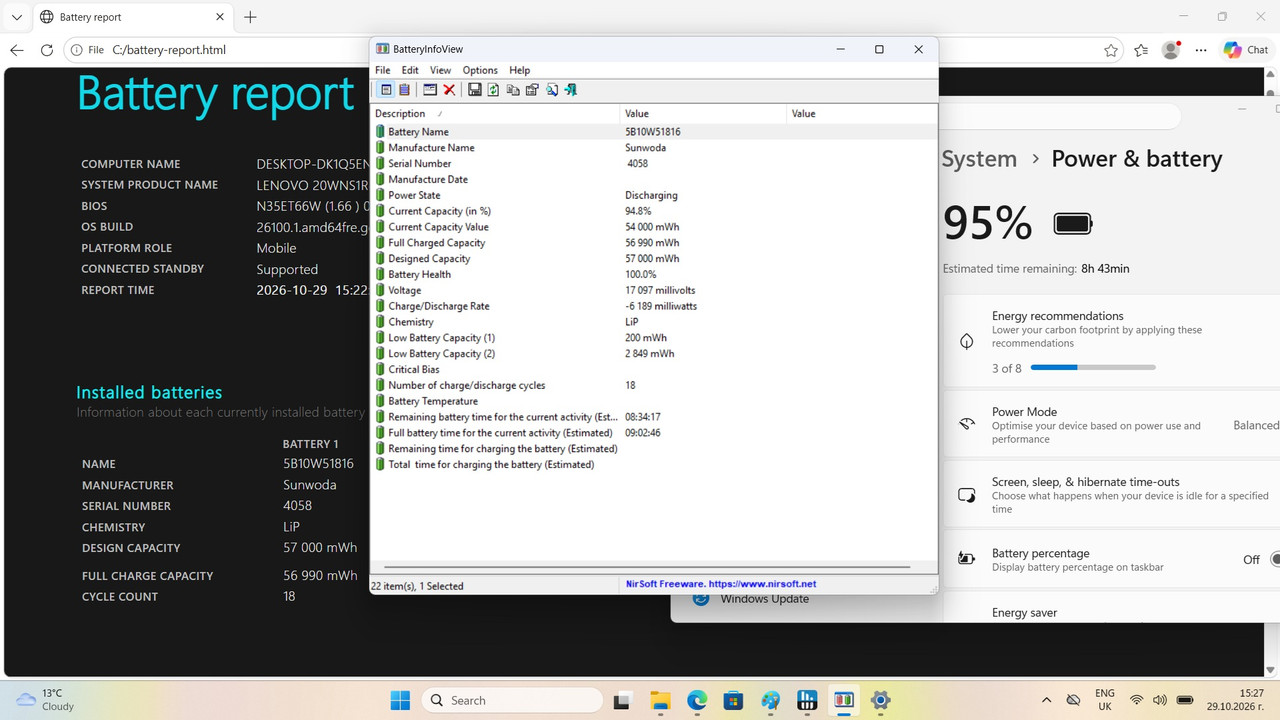Click the Exit toolbar icon in BatteryInfoView

tap(571, 90)
